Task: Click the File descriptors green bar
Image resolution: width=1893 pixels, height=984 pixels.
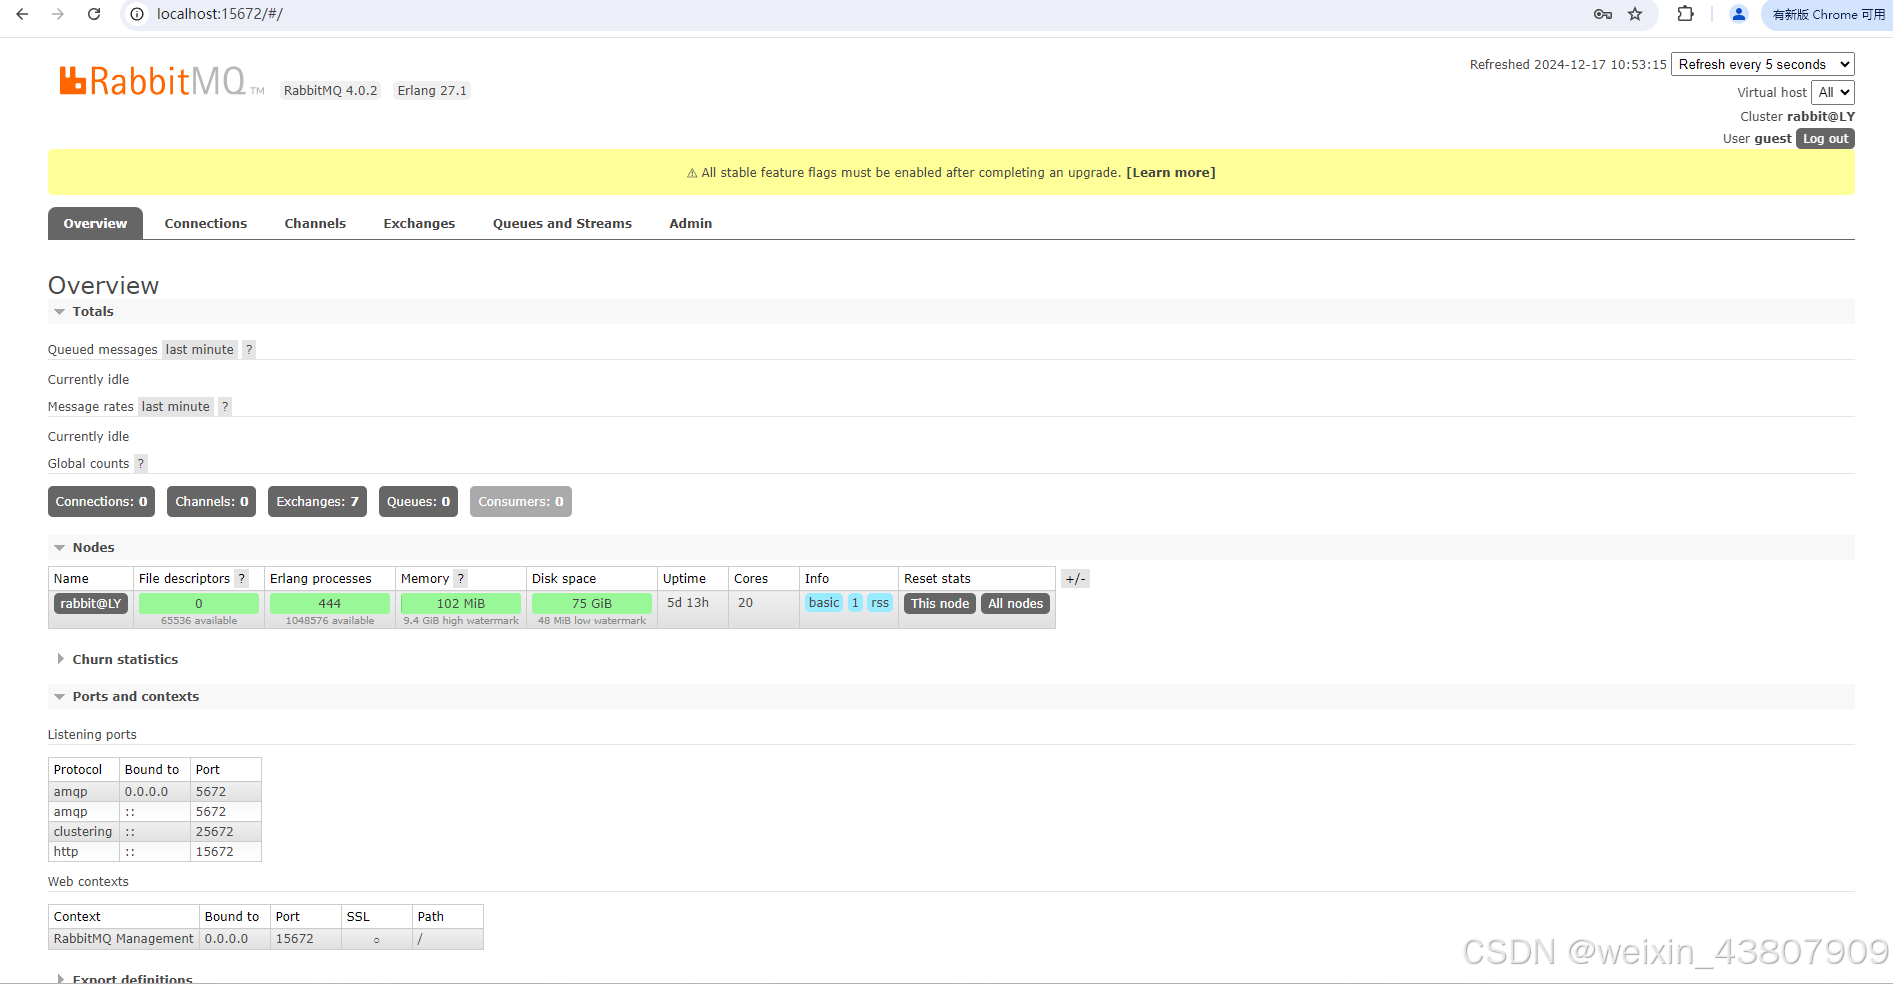Action: coord(199,603)
